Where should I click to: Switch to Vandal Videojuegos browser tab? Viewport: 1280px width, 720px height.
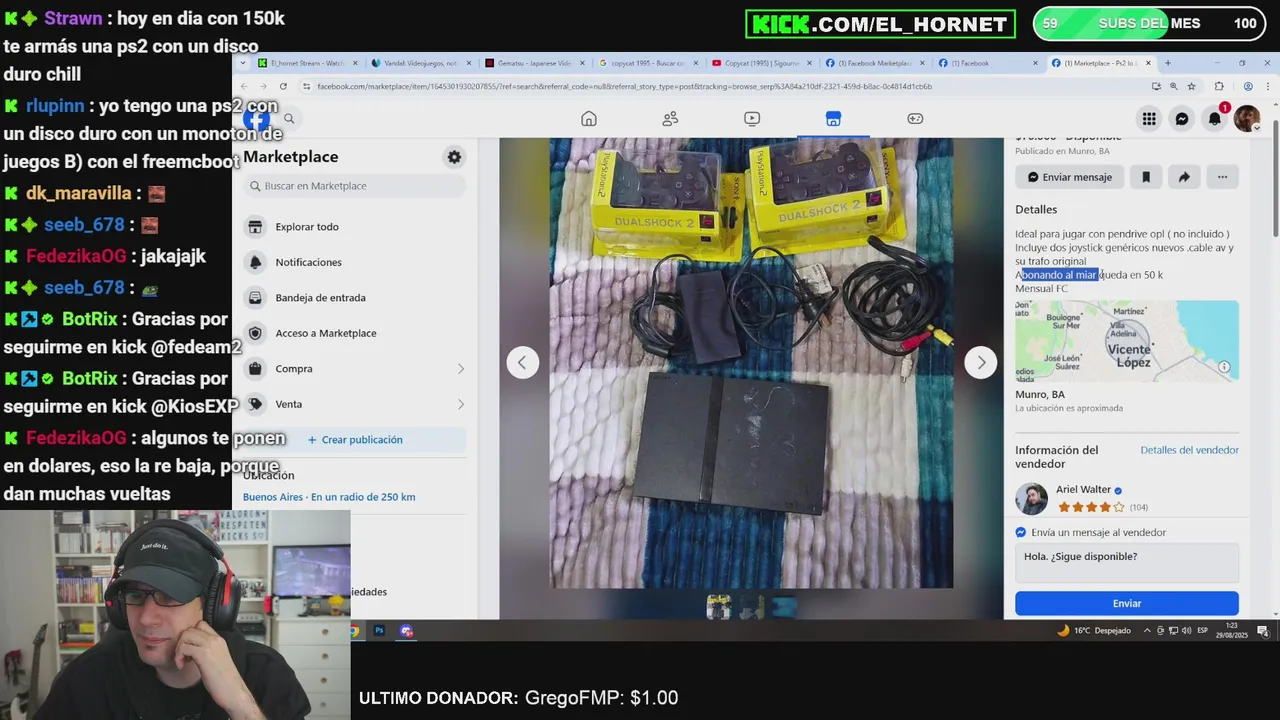419,63
